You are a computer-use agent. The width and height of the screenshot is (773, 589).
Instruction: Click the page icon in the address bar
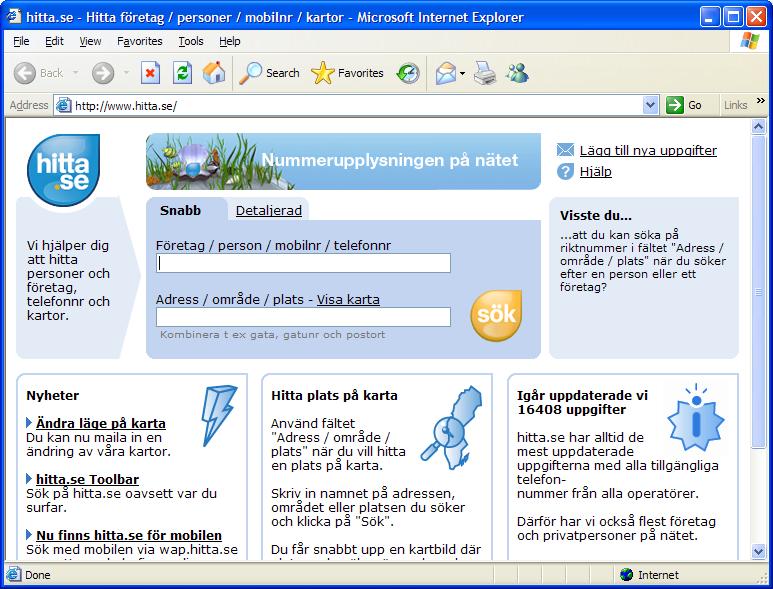tap(63, 105)
